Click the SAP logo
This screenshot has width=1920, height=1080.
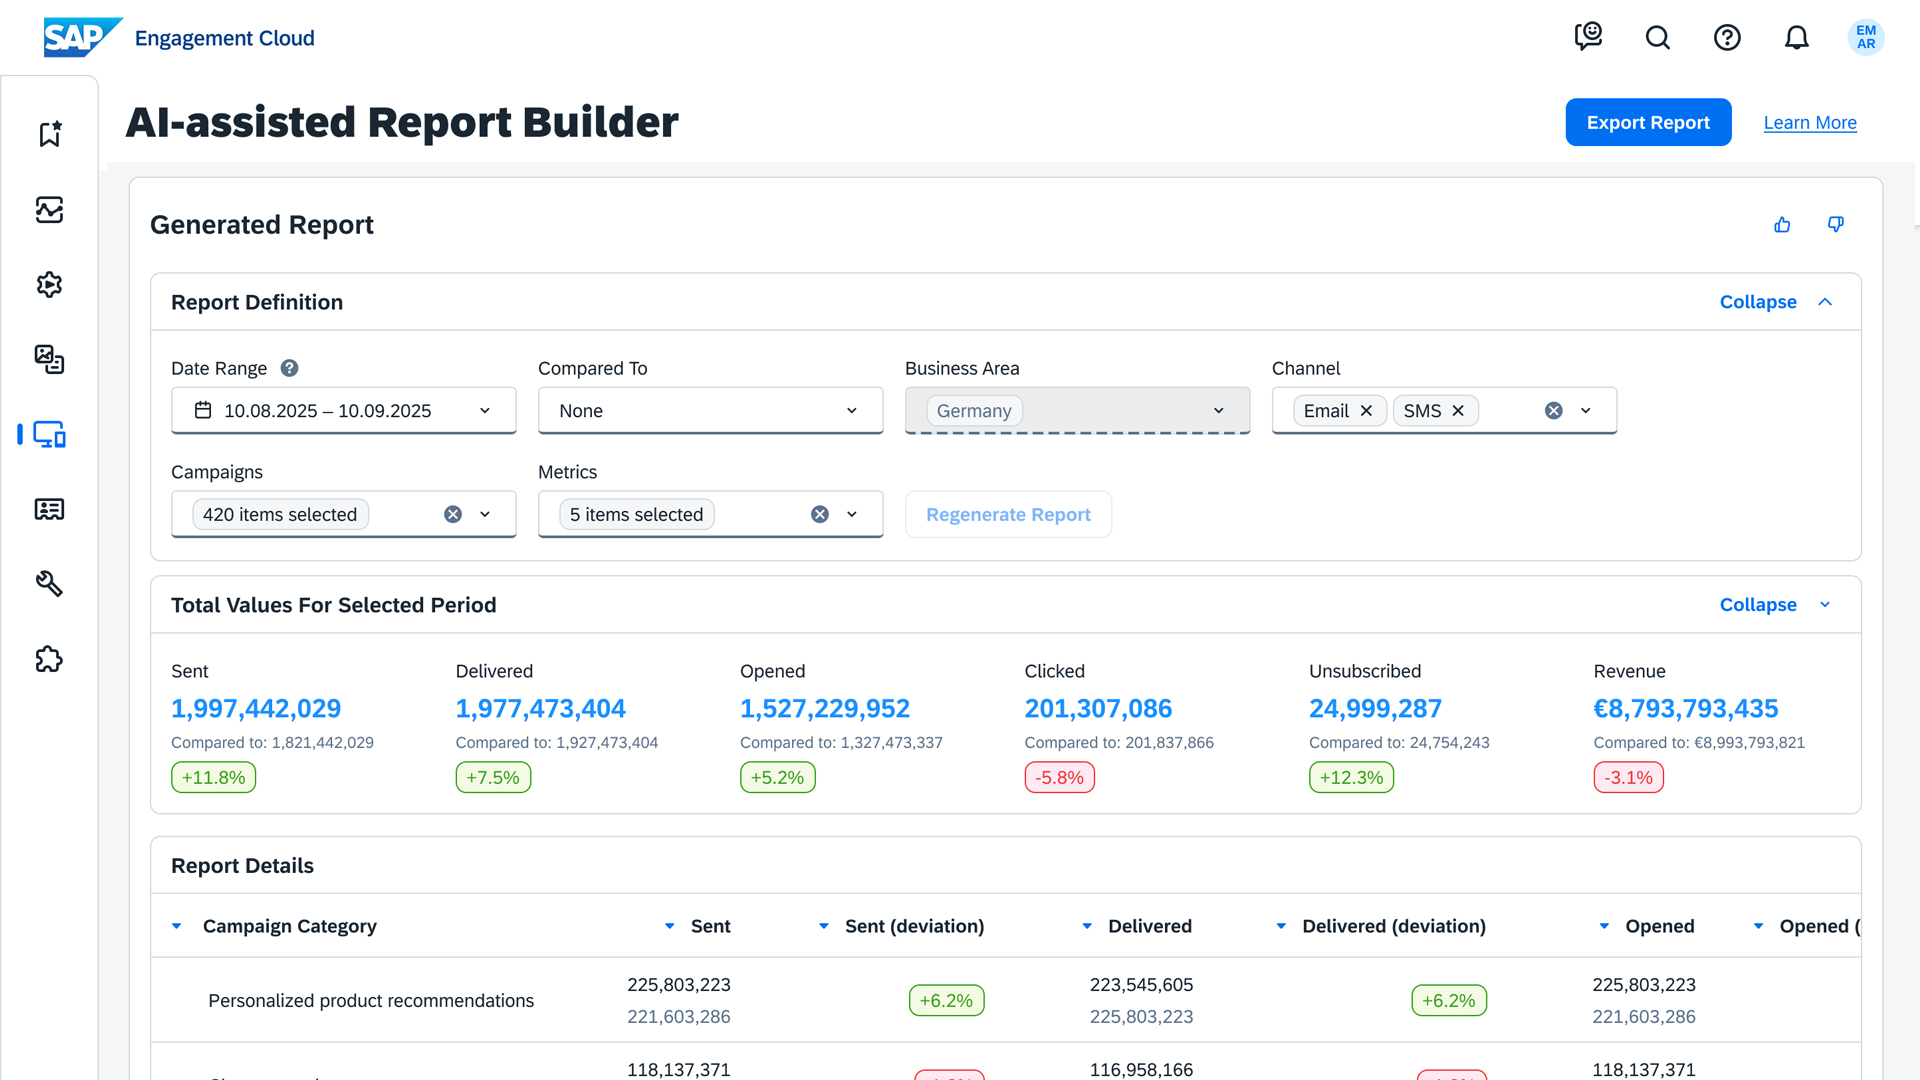pos(83,38)
